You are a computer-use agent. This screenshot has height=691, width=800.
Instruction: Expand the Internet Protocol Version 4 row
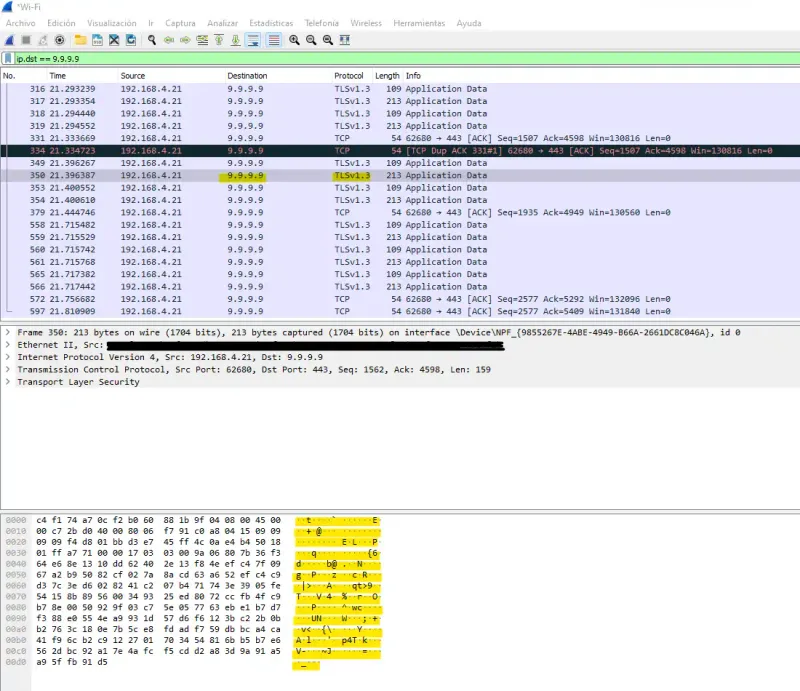tap(8, 357)
